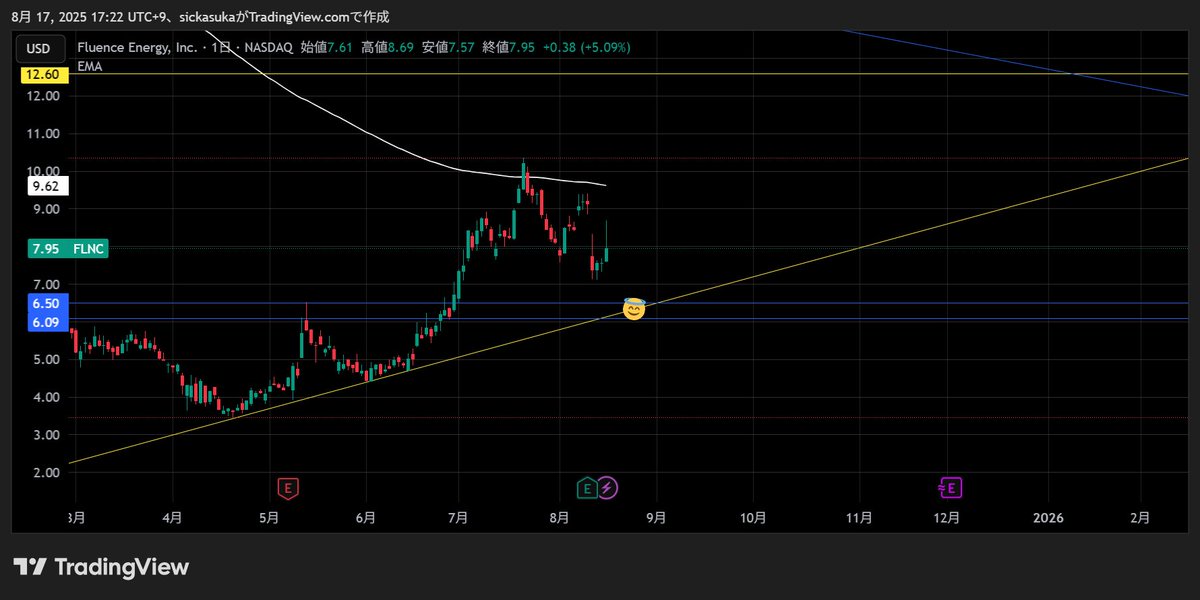Click the 11.00 price axis label
1200x600 pixels.
click(45, 134)
